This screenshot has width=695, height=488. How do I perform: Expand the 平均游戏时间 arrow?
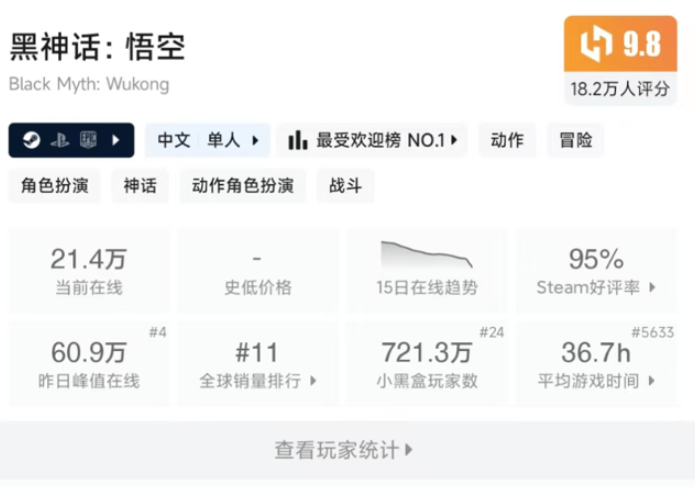tap(652, 380)
